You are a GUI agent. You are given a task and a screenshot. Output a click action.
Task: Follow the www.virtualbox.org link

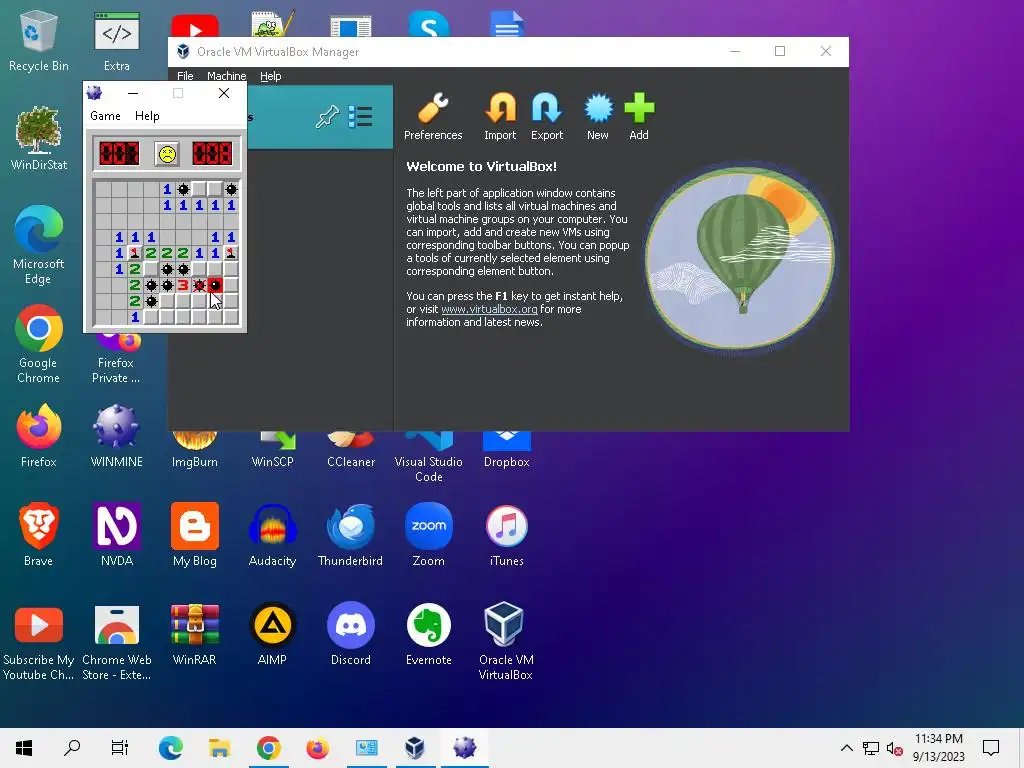tap(489, 309)
